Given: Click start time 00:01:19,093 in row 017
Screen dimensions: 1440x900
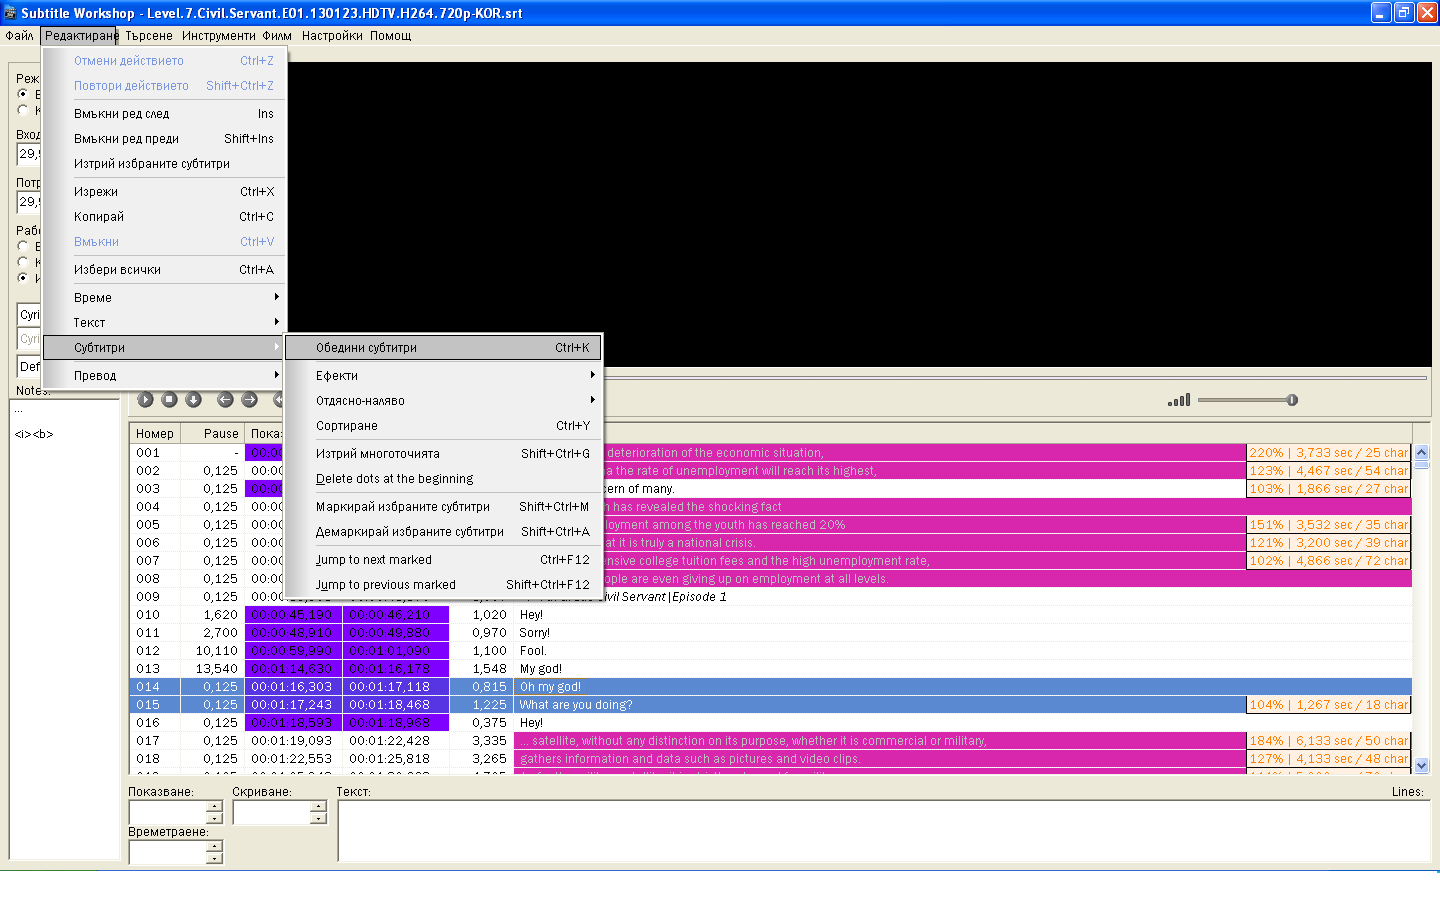Looking at the screenshot, I should (292, 741).
